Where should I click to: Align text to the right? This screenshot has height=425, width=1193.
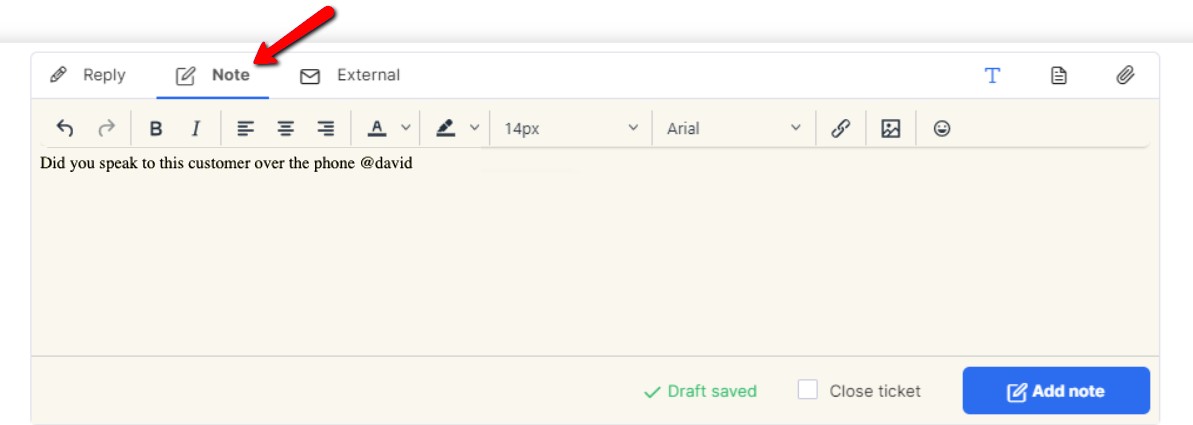click(326, 128)
